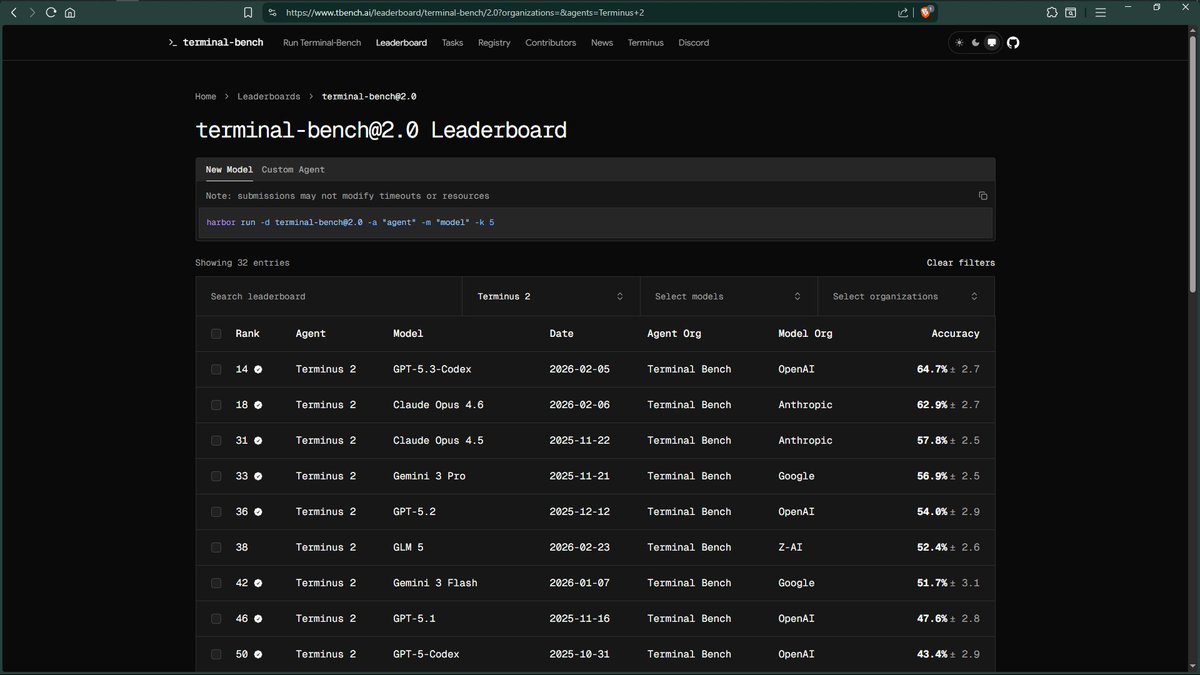Open the Terminus 2 agent filter dropdown
The image size is (1200, 675).
(x=551, y=297)
